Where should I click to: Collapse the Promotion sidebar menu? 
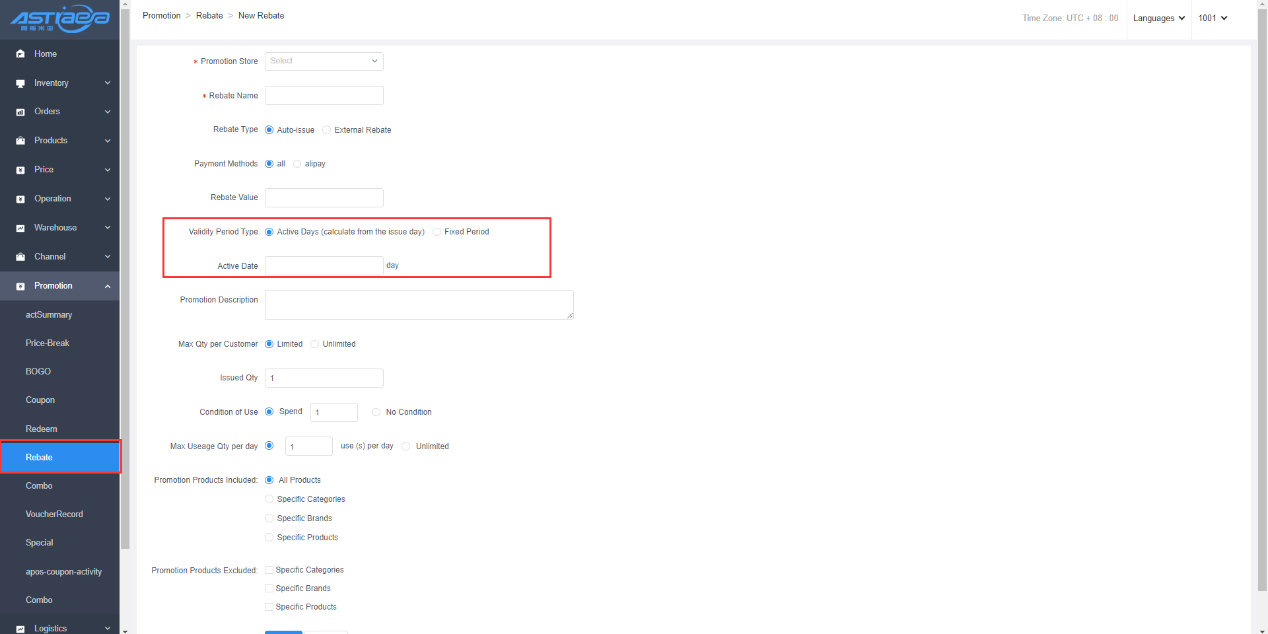[107, 286]
